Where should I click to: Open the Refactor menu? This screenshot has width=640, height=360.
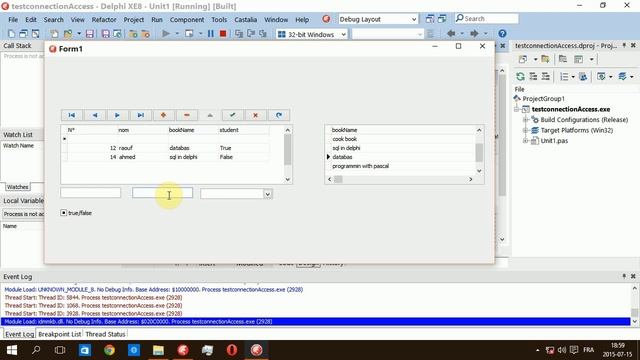click(x=104, y=20)
